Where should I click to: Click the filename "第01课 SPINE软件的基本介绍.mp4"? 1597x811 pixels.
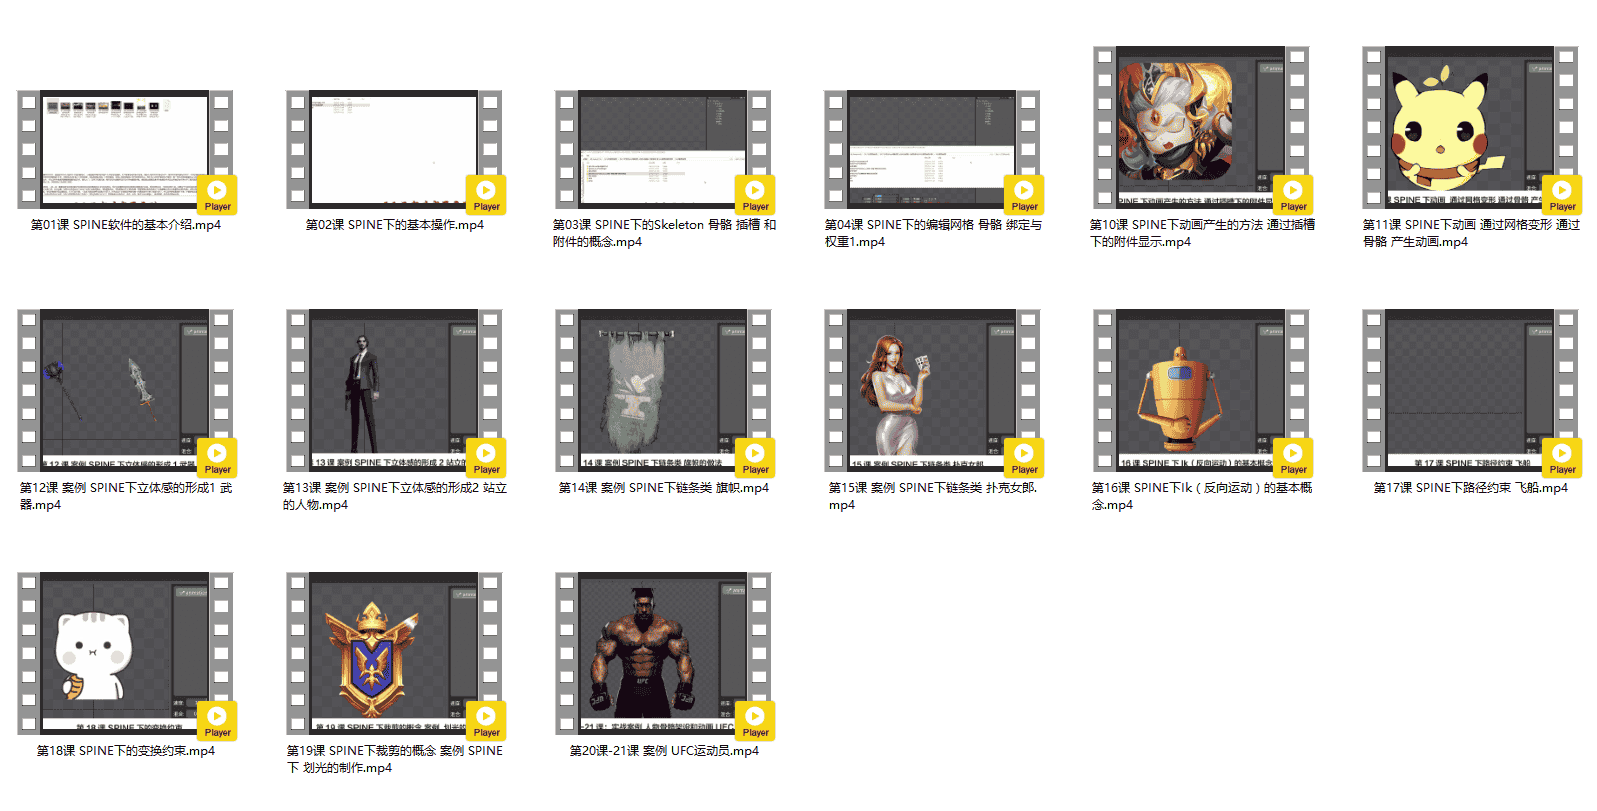coord(126,225)
